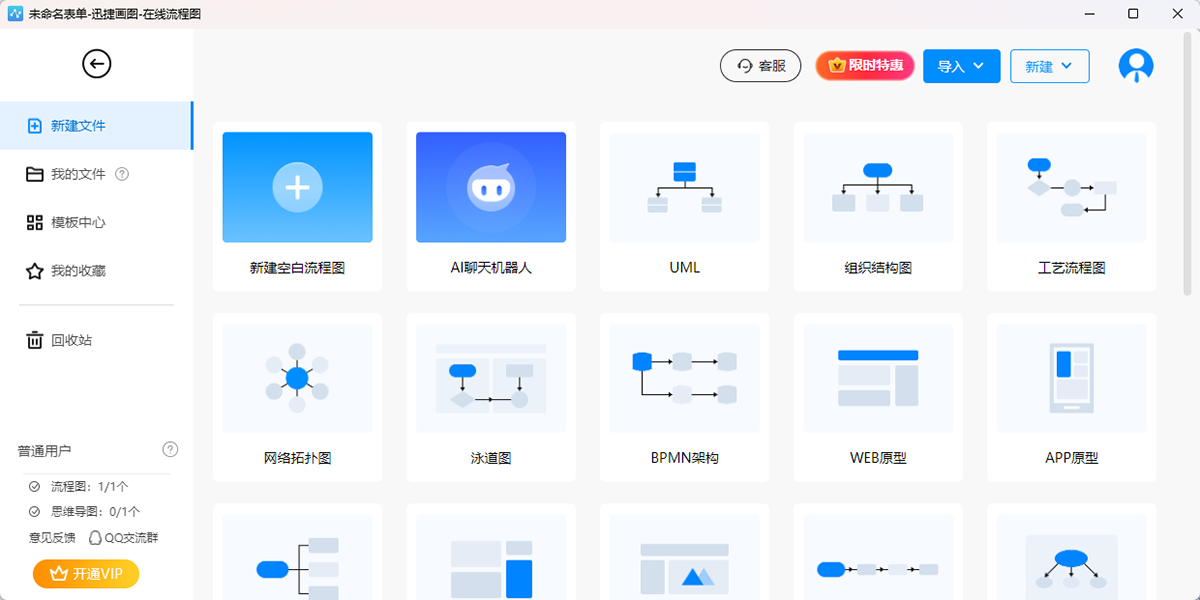Screen dimensions: 1200x600
Task: Click the 模板中心 grid icon
Action: 35,222
